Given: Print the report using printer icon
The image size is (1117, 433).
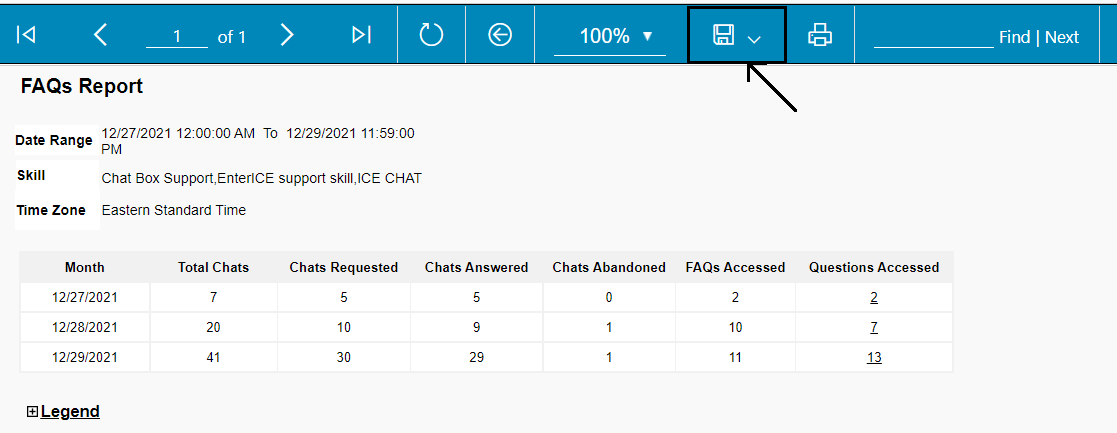Looking at the screenshot, I should click(x=820, y=35).
